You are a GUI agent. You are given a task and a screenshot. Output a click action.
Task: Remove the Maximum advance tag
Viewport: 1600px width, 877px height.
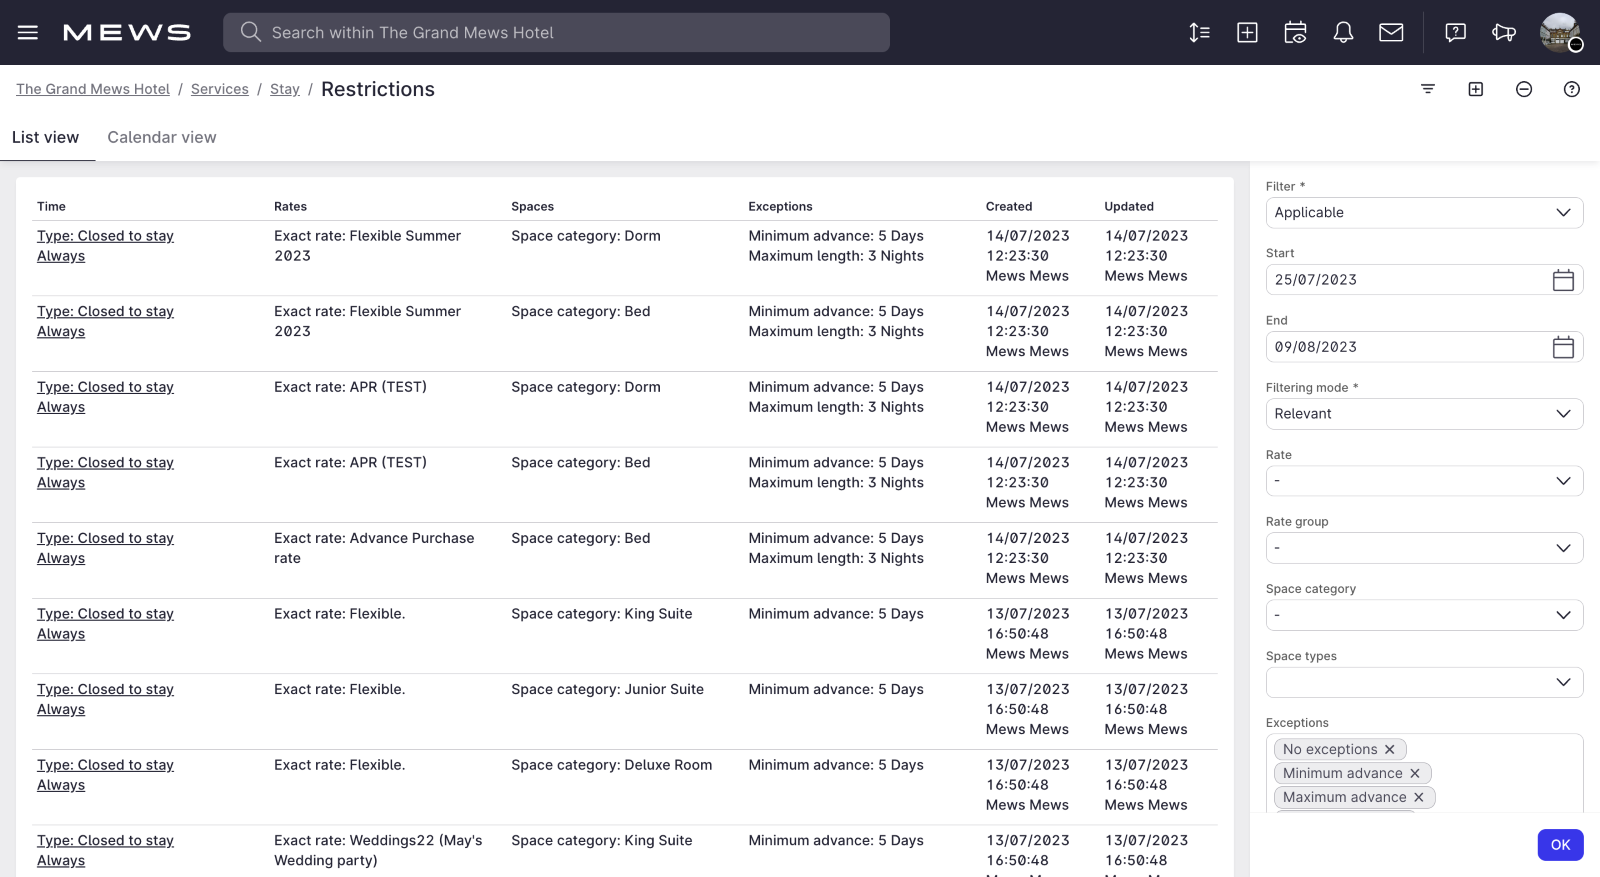tap(1419, 797)
